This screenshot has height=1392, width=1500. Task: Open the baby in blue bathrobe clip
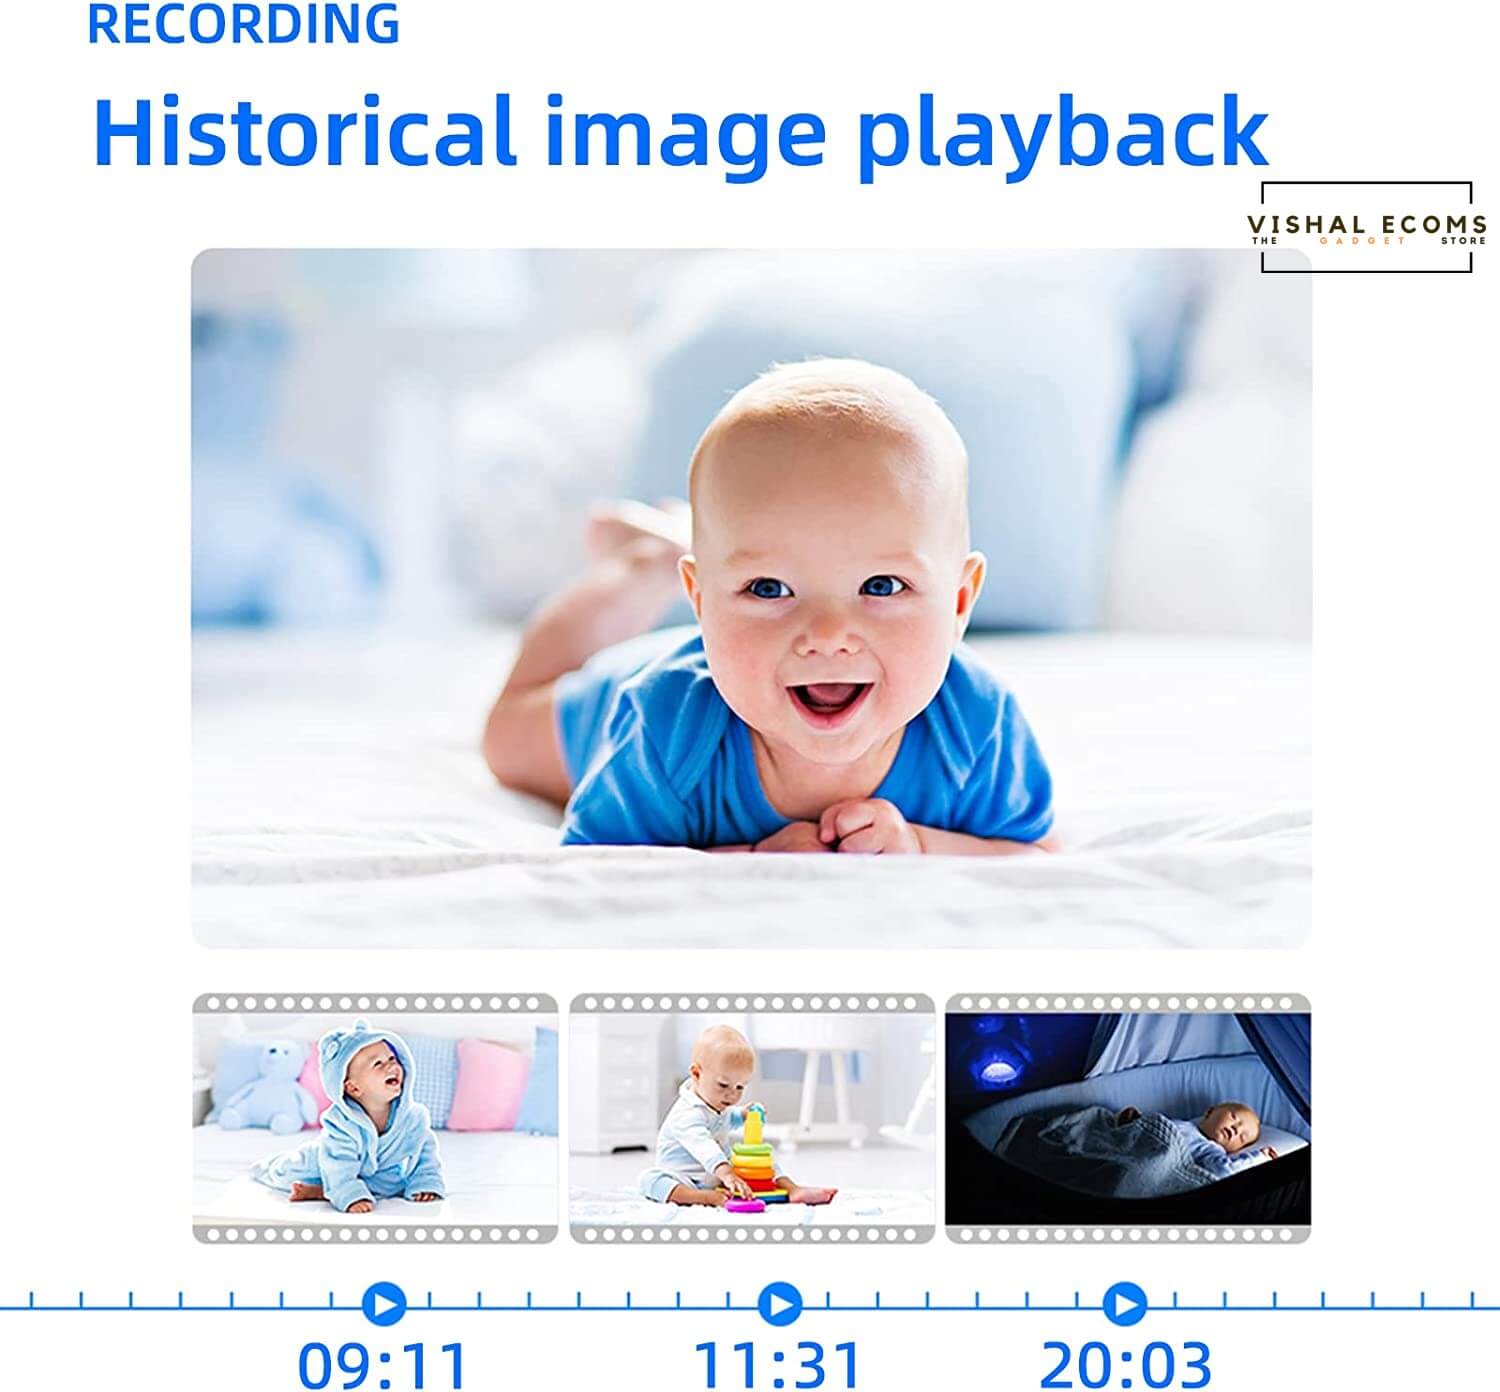(x=375, y=1118)
